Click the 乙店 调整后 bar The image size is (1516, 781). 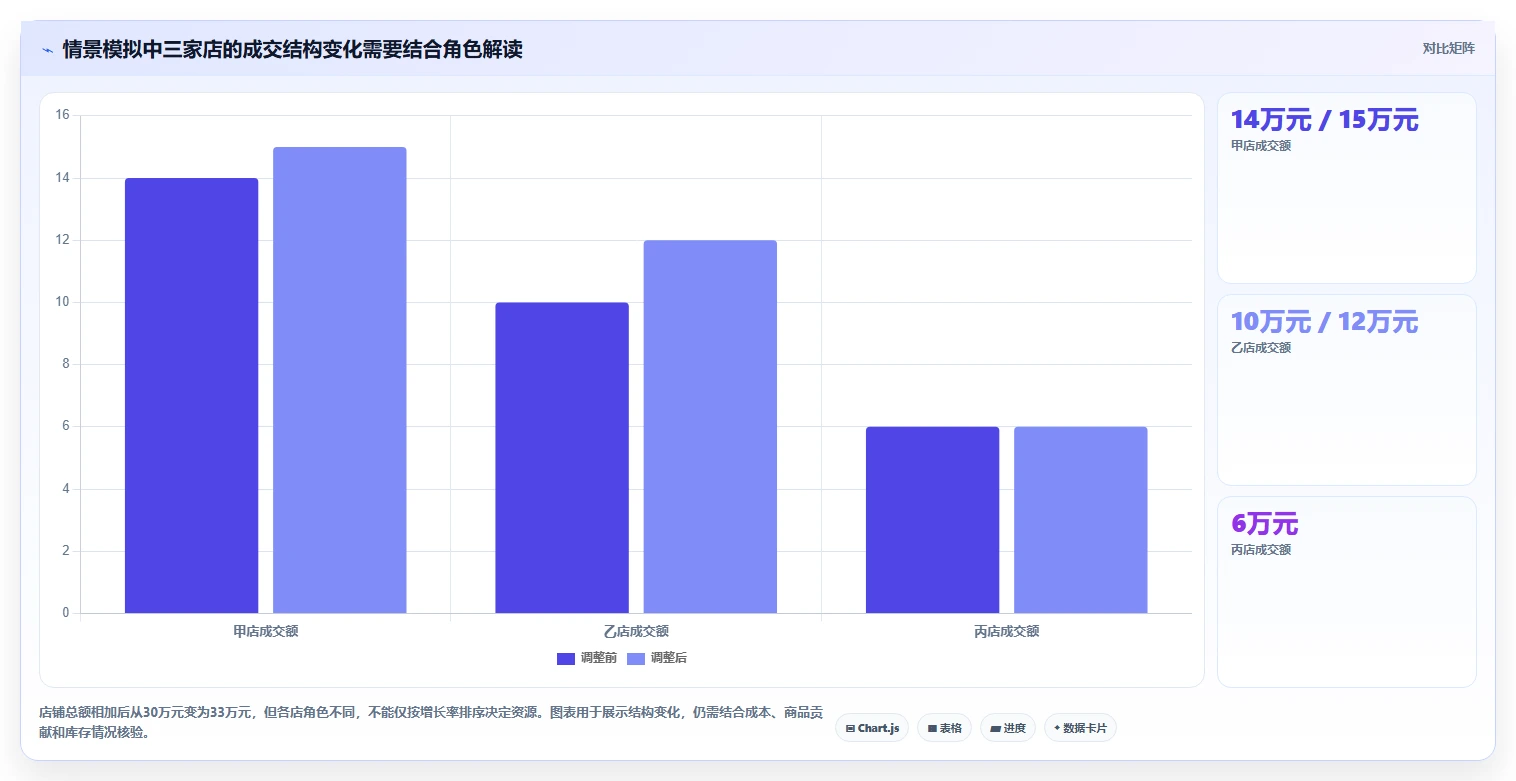(710, 426)
